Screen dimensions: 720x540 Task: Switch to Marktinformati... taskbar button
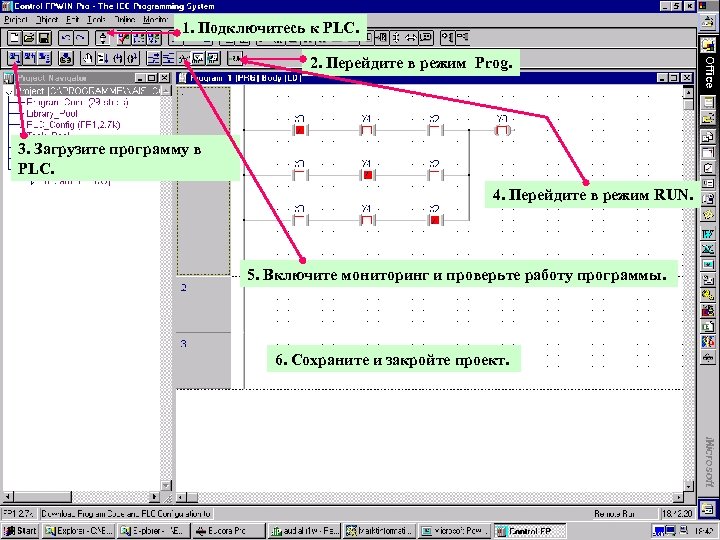tap(380, 531)
